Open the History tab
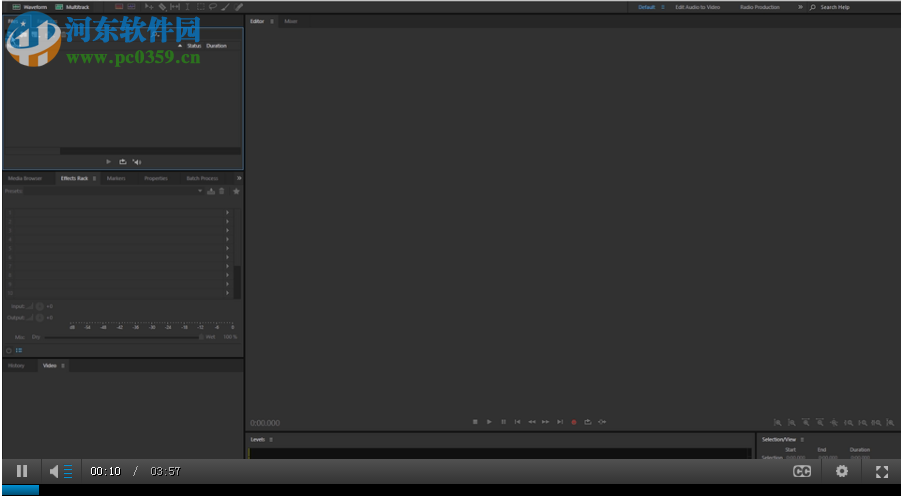The height and width of the screenshot is (496, 901). coord(16,366)
